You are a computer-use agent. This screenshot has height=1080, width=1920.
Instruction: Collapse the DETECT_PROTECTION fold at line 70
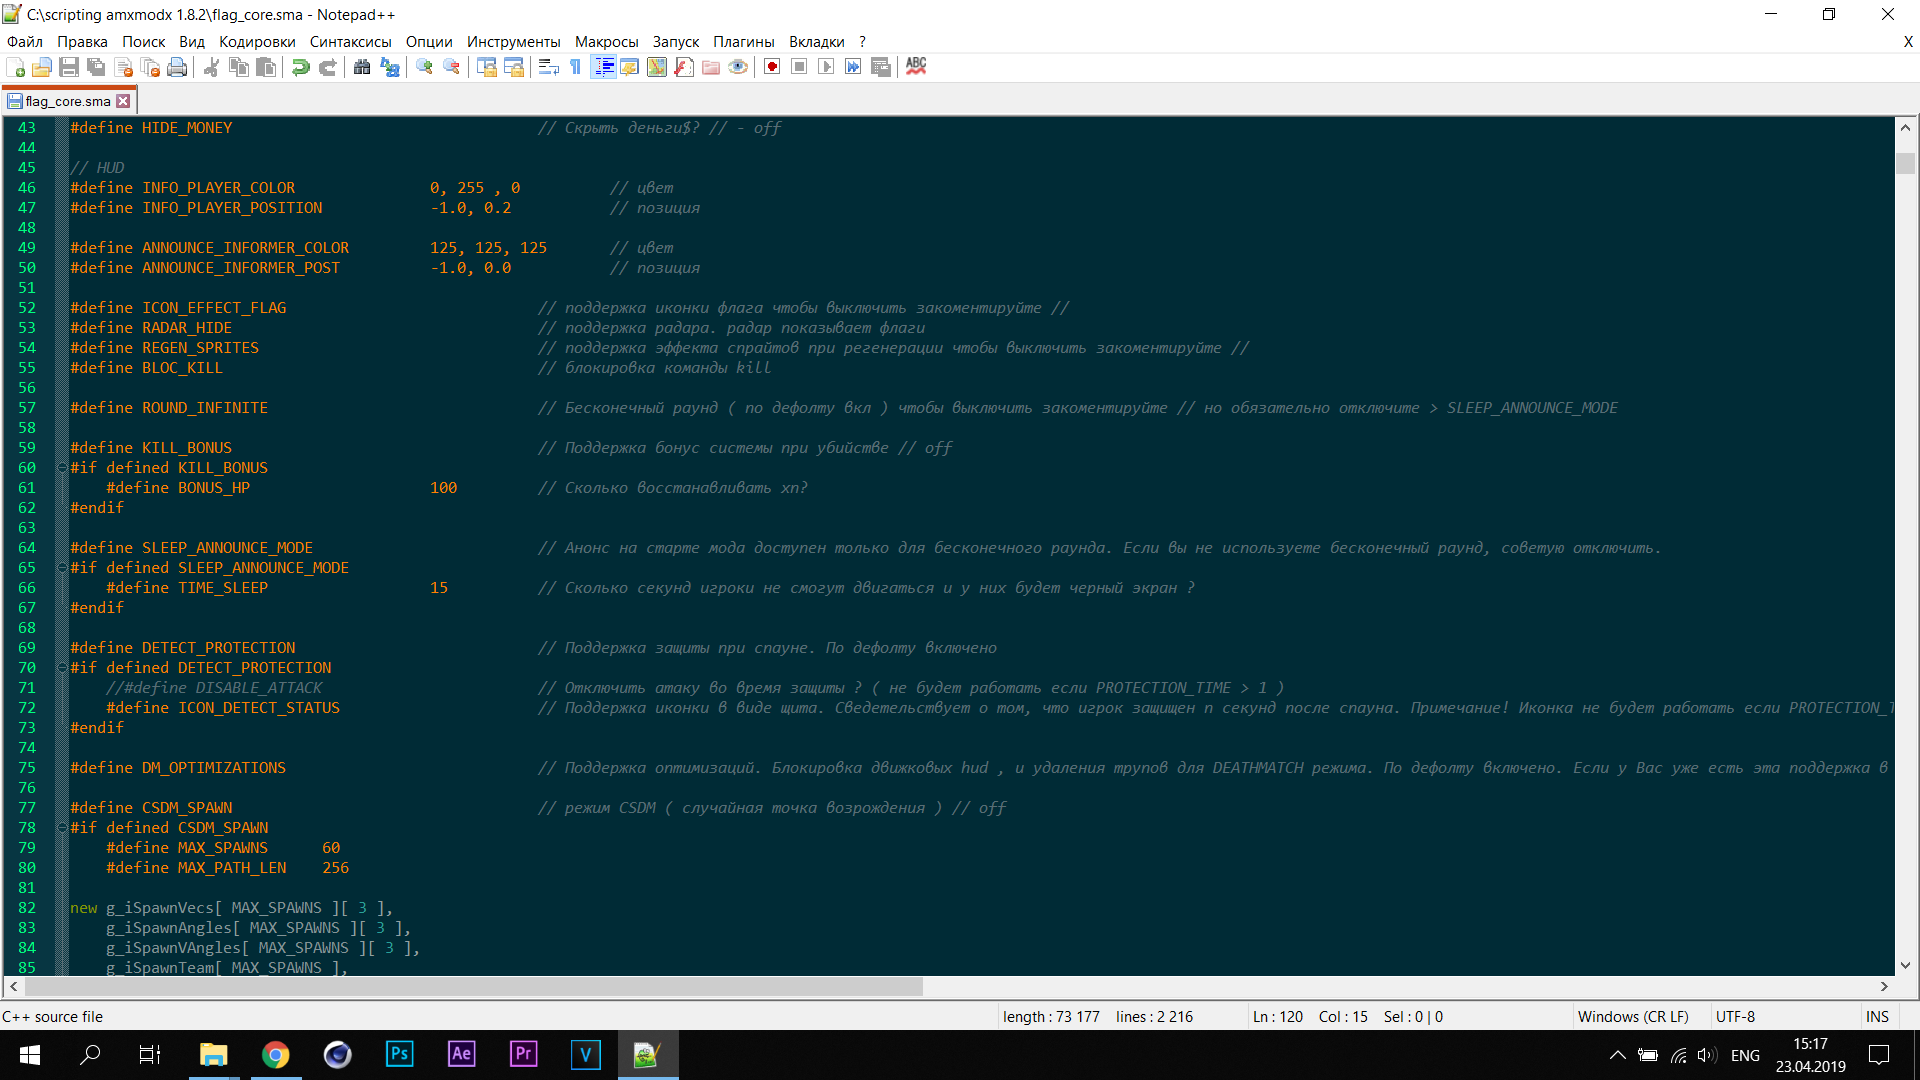62,668
